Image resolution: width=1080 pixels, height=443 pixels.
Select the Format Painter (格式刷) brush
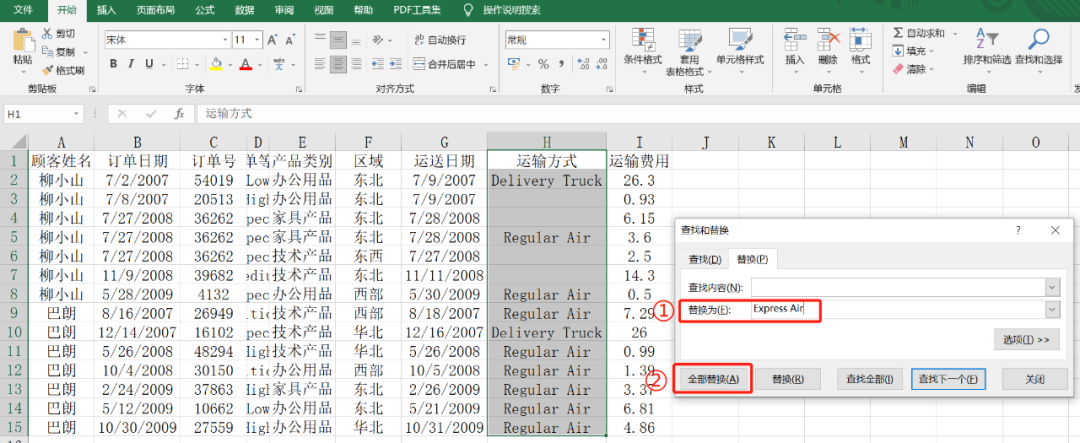tap(47, 70)
